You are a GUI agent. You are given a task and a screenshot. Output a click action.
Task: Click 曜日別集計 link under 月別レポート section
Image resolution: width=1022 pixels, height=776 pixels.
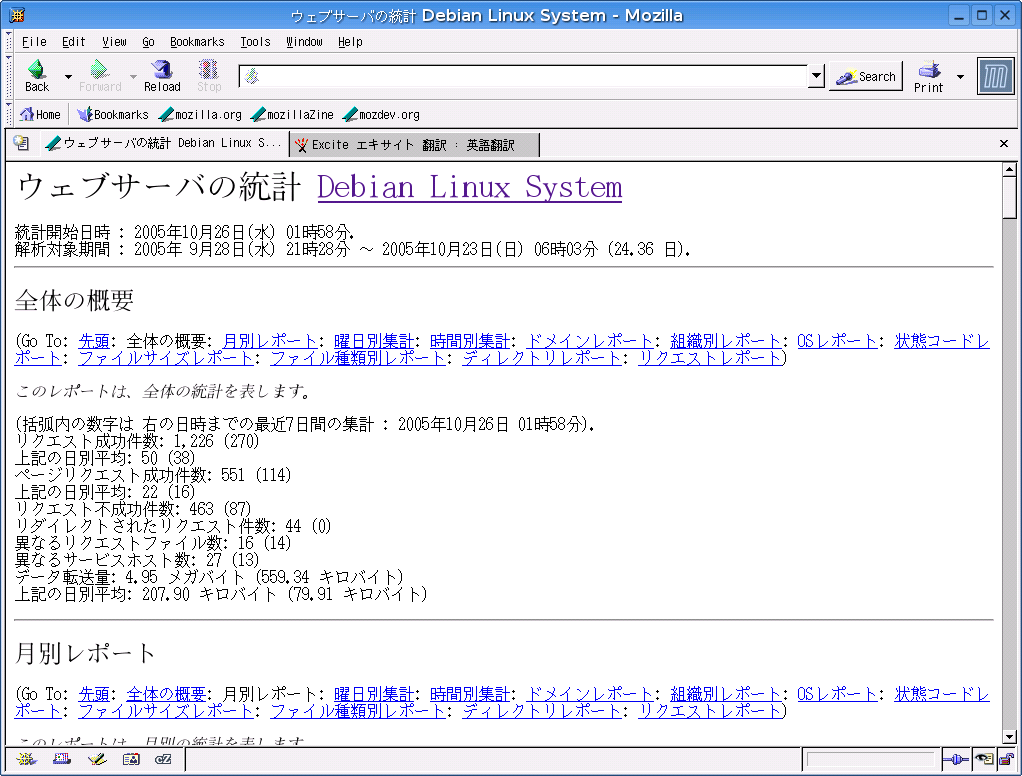click(373, 694)
